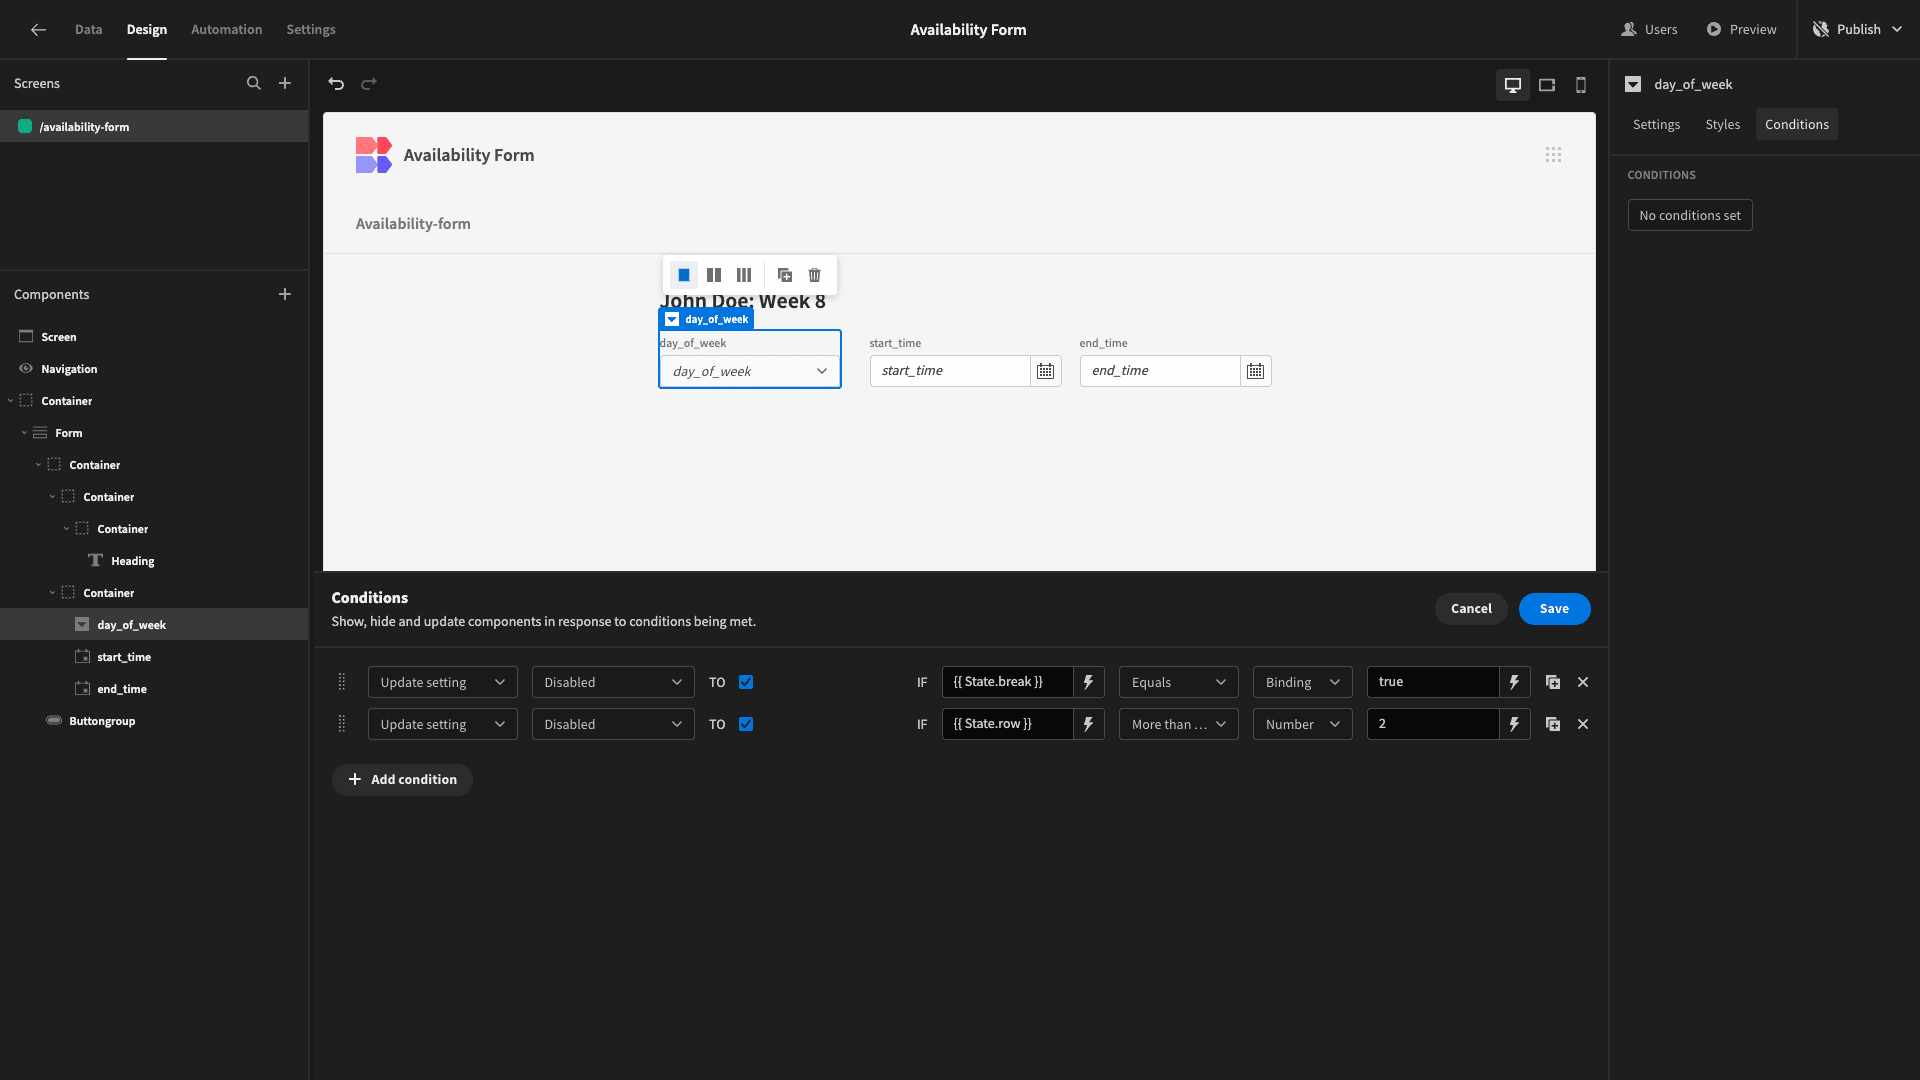1920x1080 pixels.
Task: Collapse the Form tree node
Action: (x=24, y=433)
